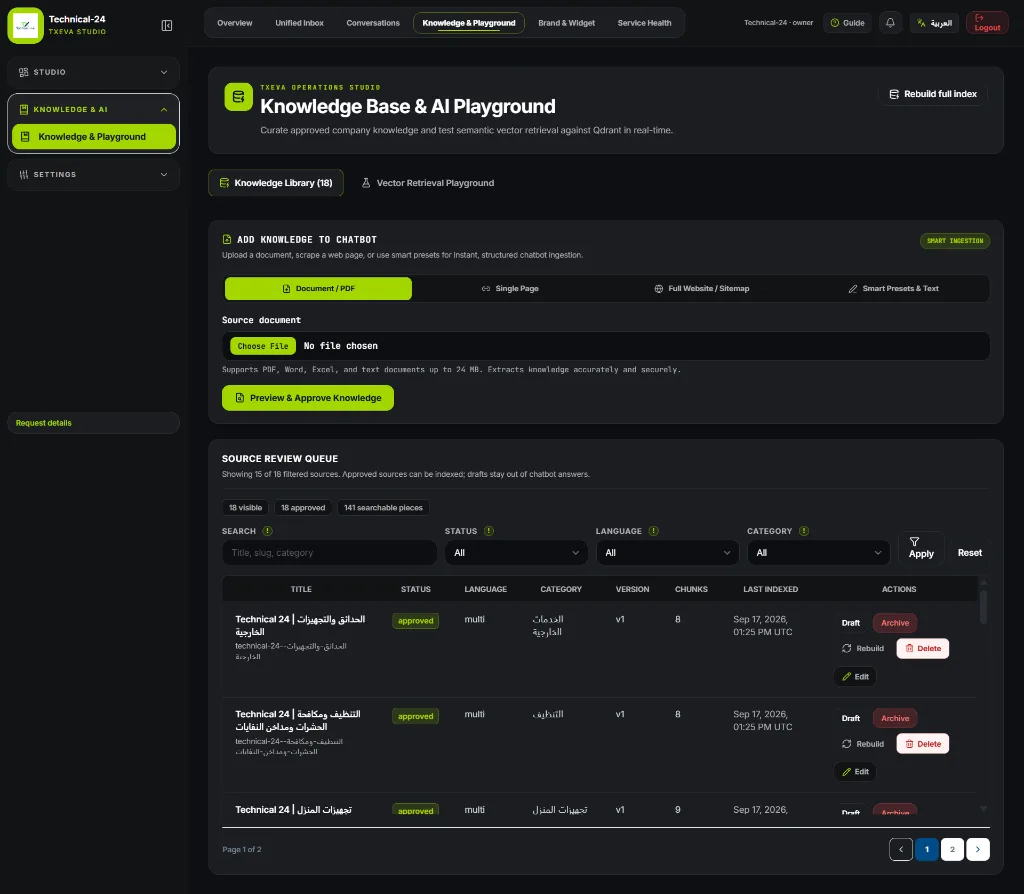Open the Service Health tab
Viewport: 1024px width, 894px height.
click(x=644, y=23)
